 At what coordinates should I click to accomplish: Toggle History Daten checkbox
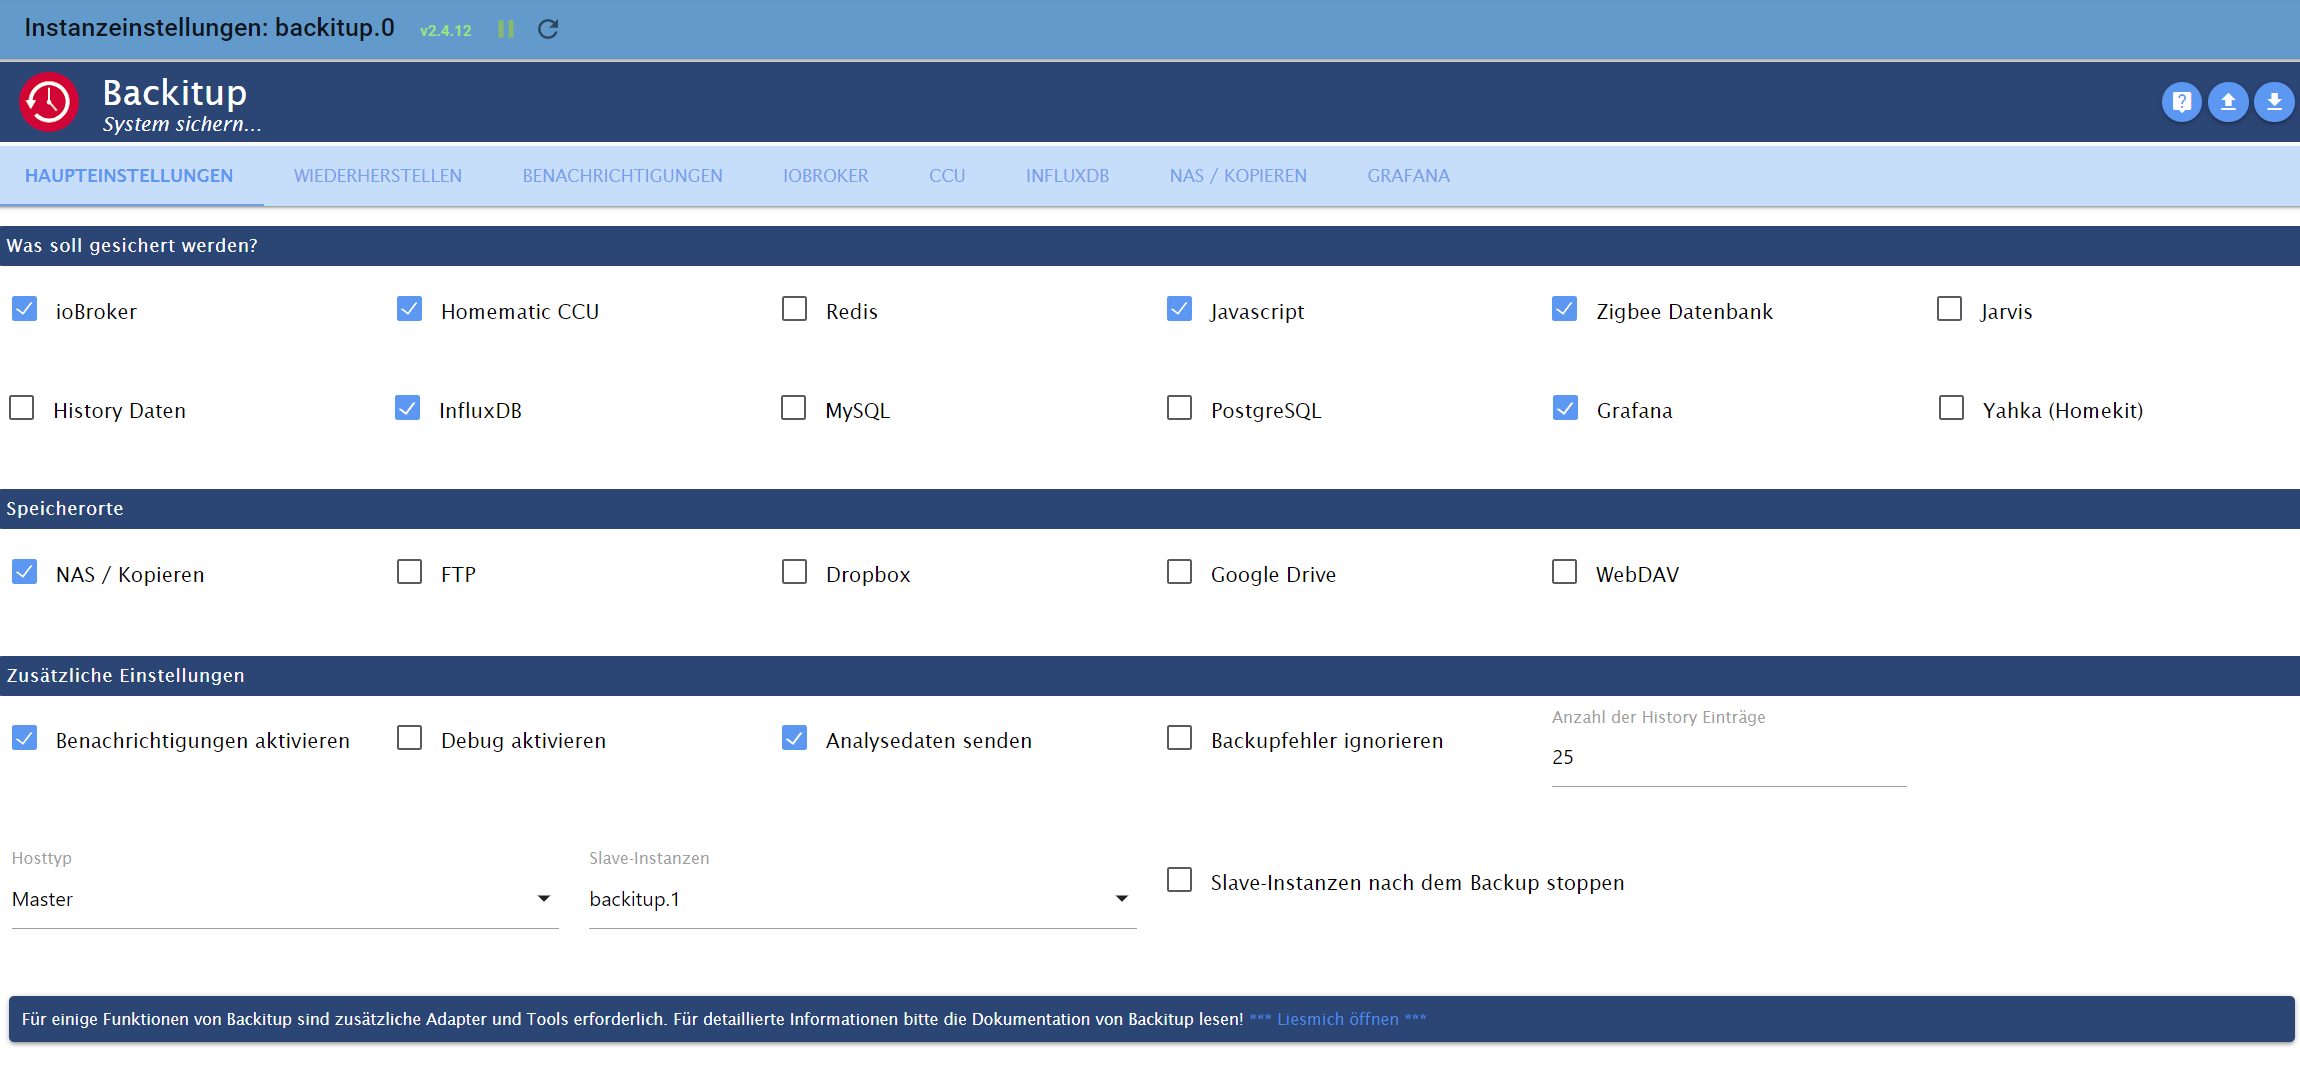[x=22, y=408]
